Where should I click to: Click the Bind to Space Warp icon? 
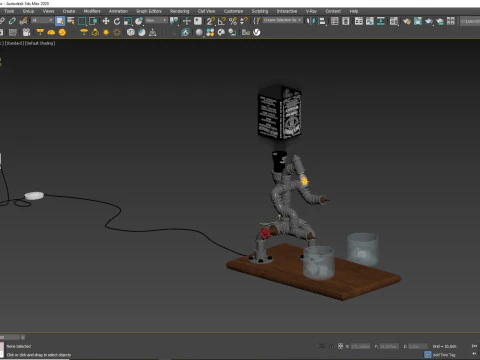23,21
